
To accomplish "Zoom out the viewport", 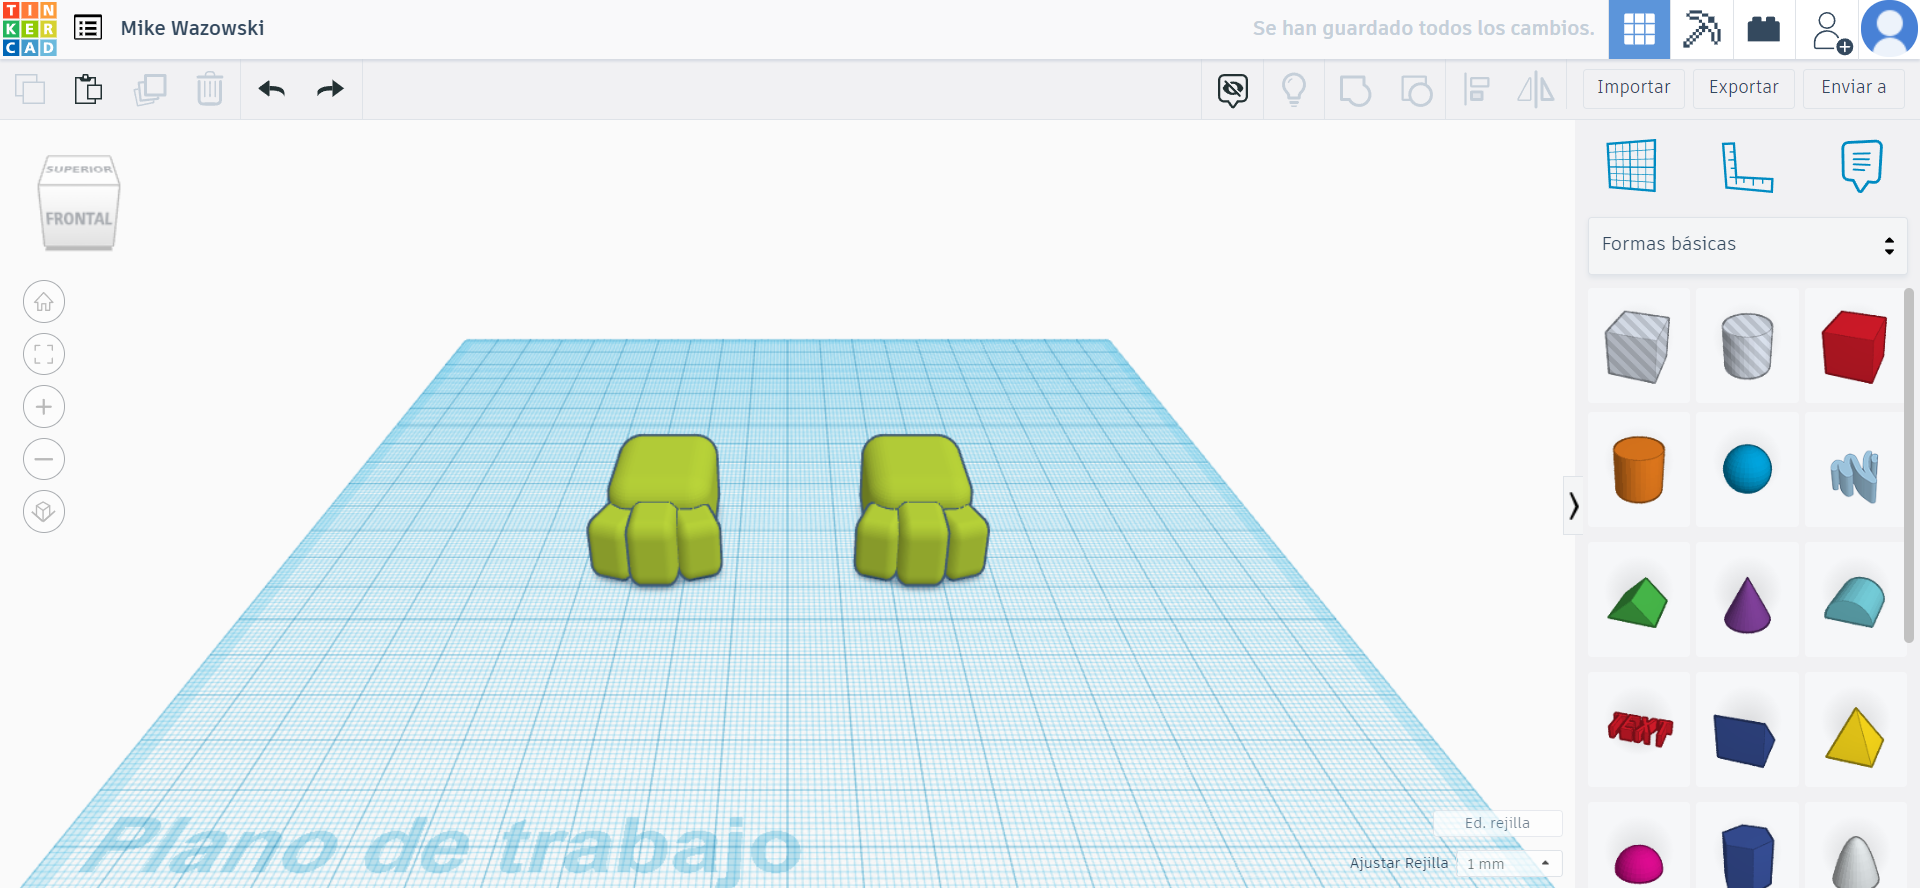I will pos(44,459).
